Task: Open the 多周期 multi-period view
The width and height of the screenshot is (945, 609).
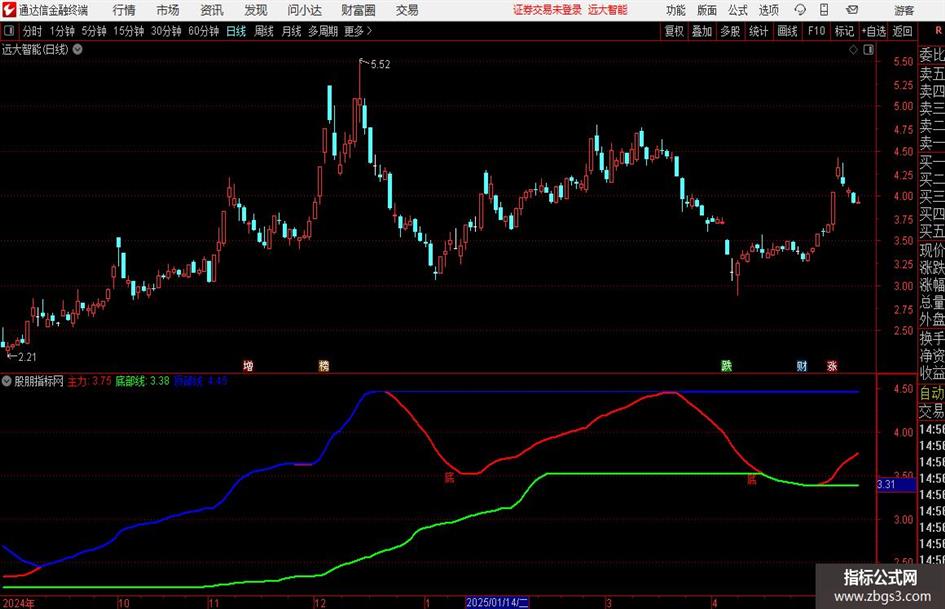Action: point(323,31)
